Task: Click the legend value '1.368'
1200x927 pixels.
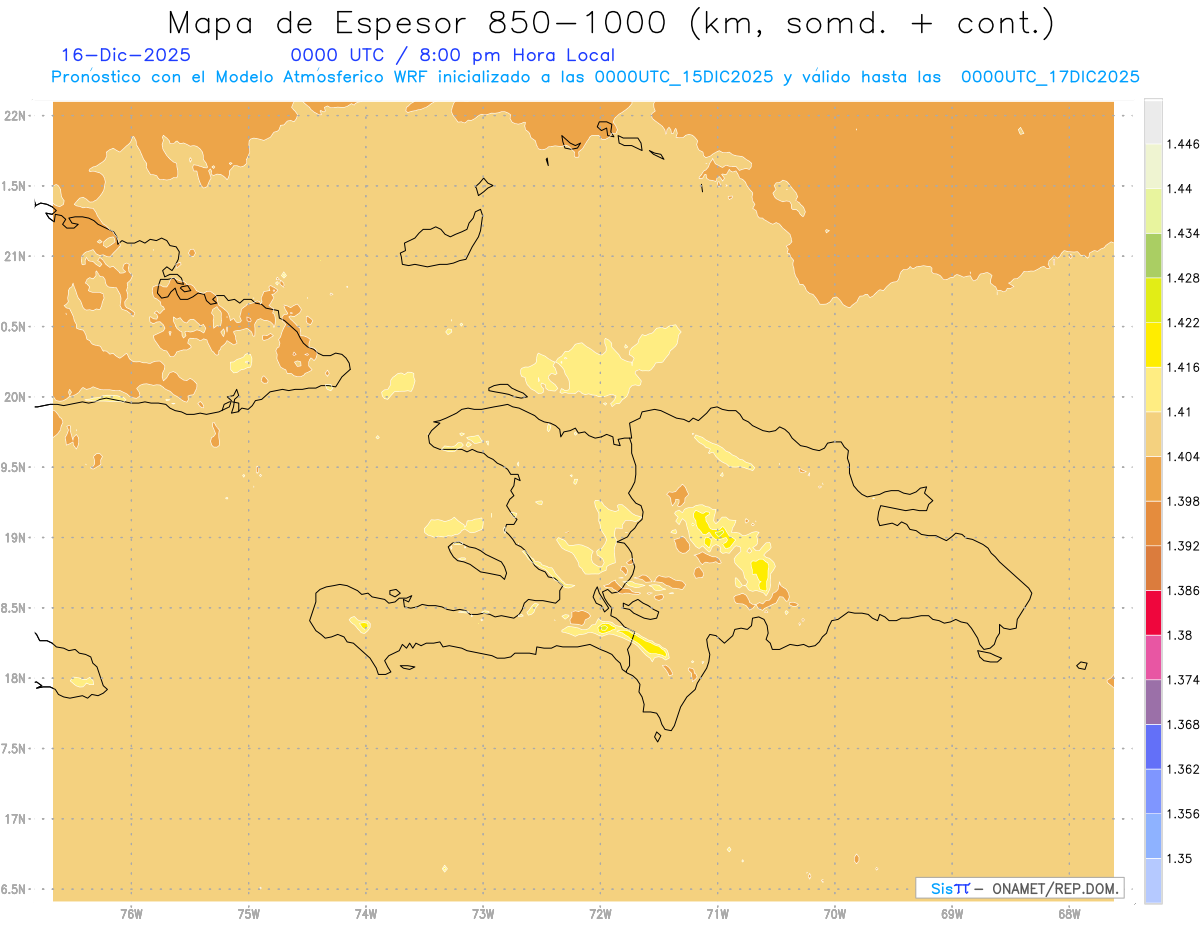Action: pos(1183,724)
